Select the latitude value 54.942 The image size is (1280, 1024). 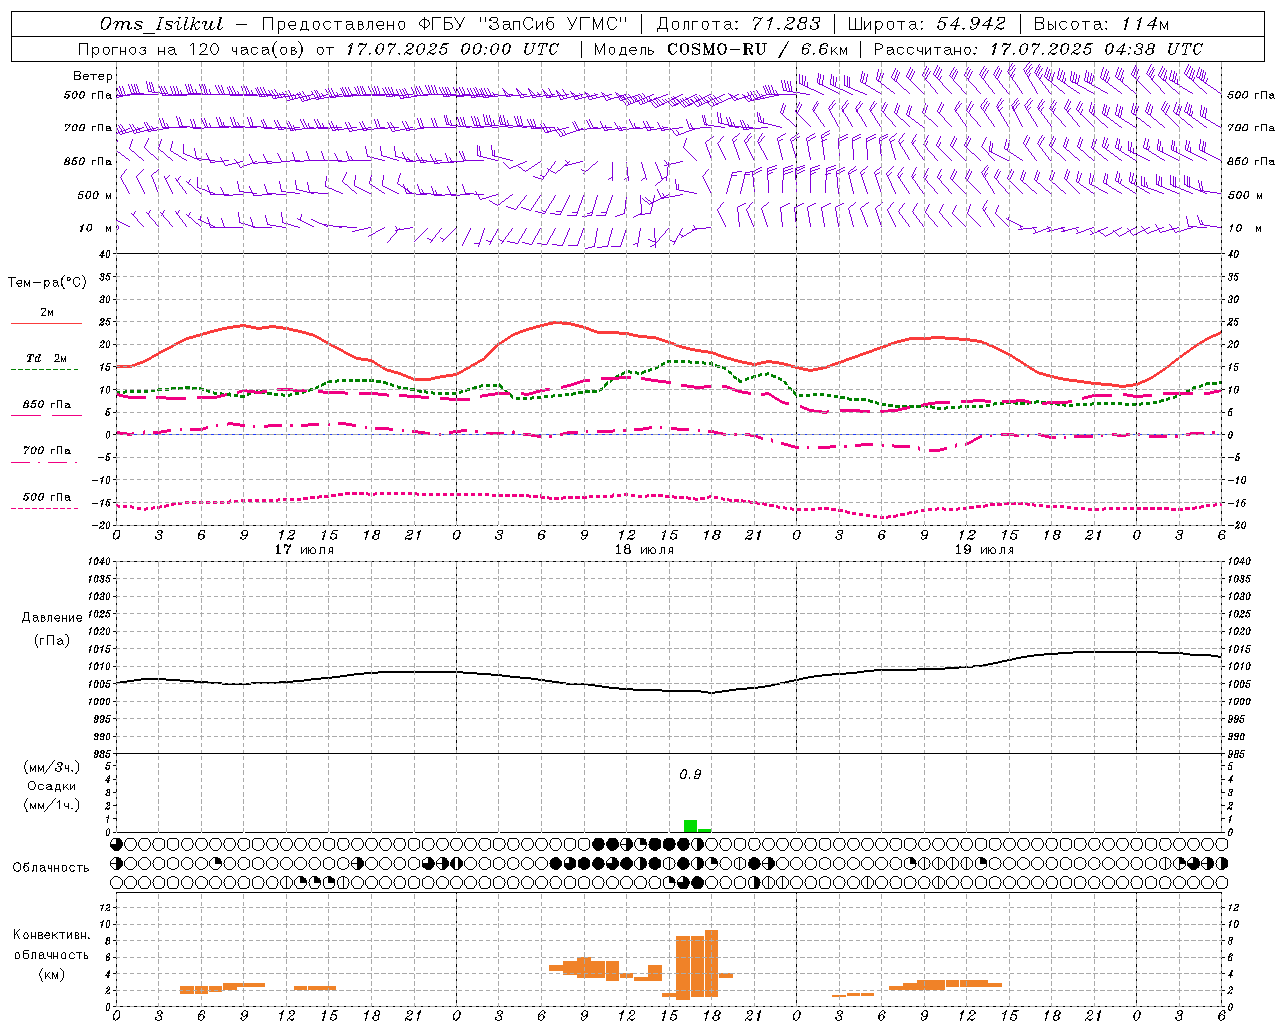click(971, 24)
